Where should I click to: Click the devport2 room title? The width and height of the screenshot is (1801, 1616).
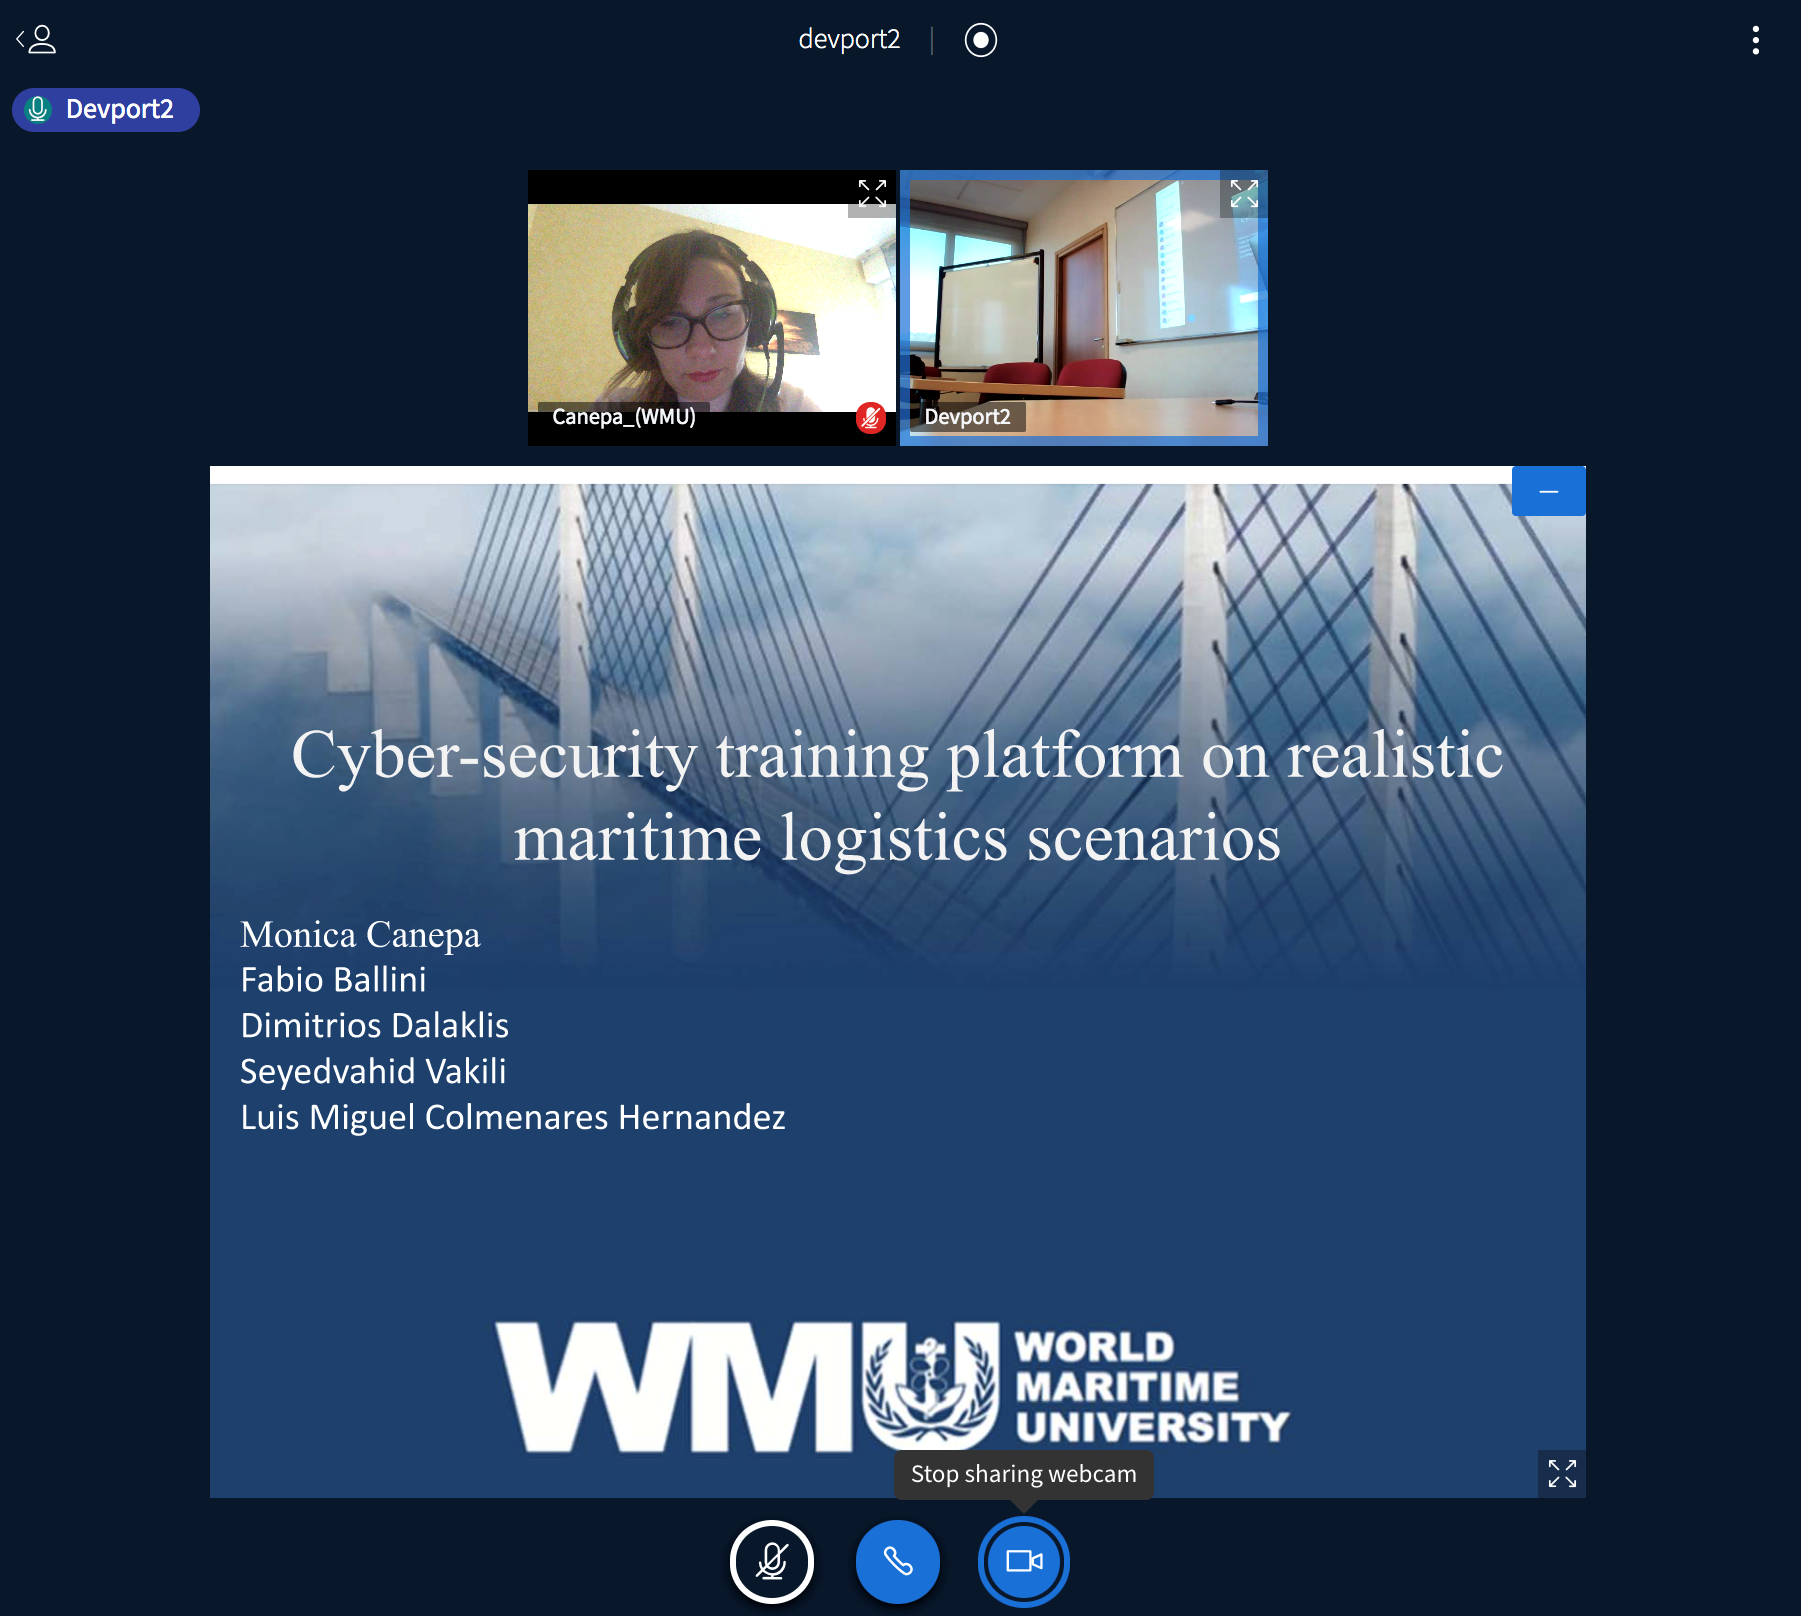coord(849,39)
